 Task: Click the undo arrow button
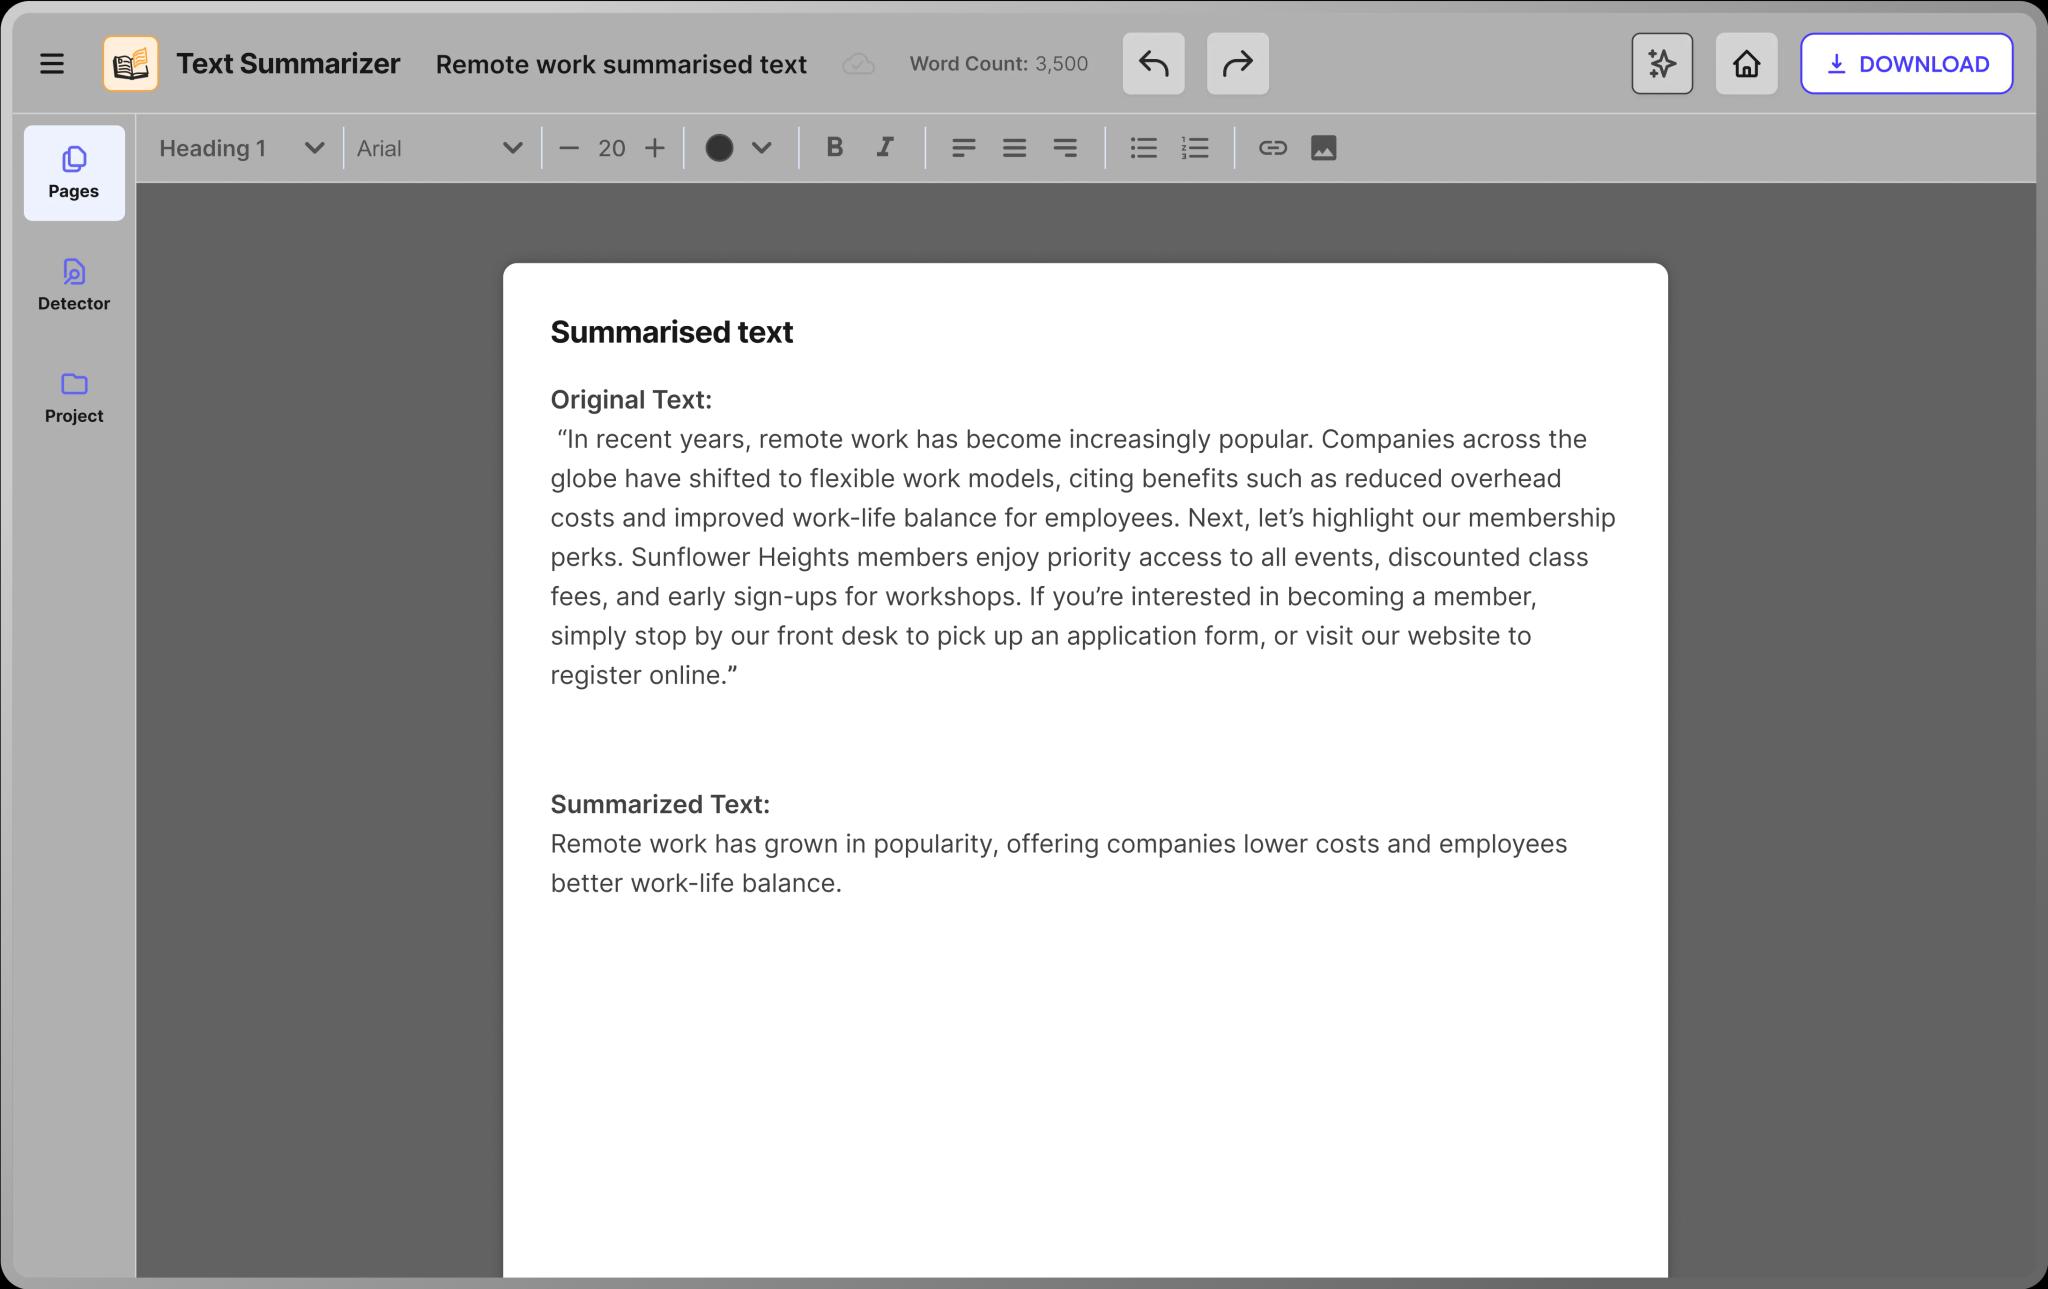(x=1153, y=64)
